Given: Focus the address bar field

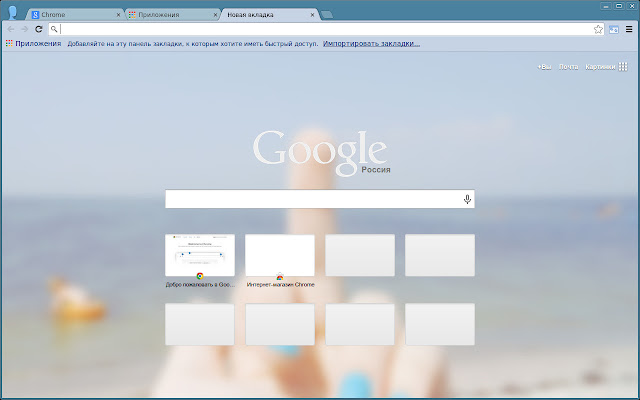Looking at the screenshot, I should tap(326, 29).
